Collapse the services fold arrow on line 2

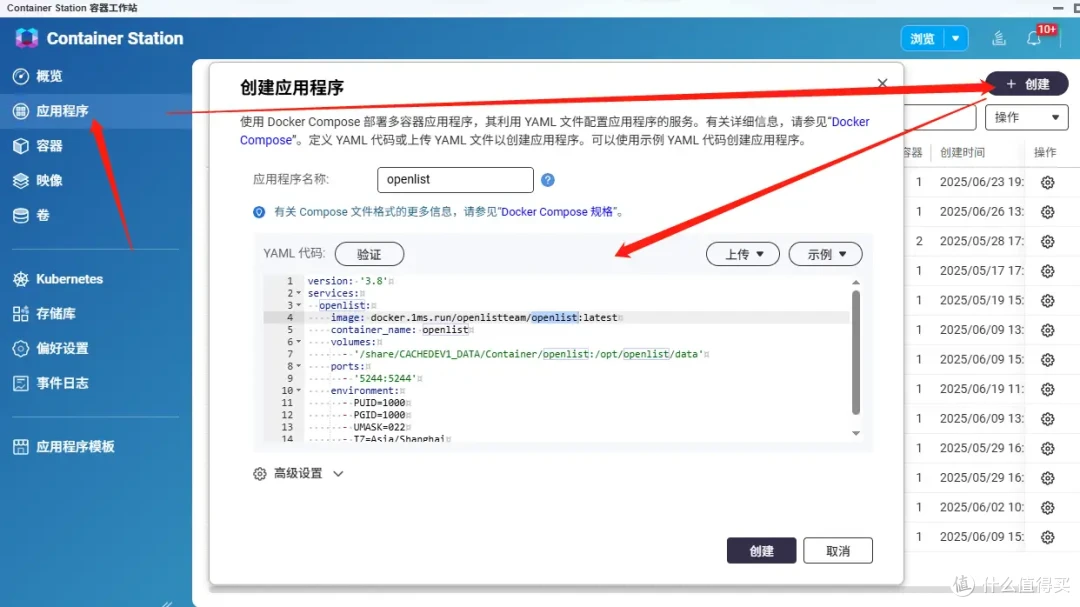299,294
